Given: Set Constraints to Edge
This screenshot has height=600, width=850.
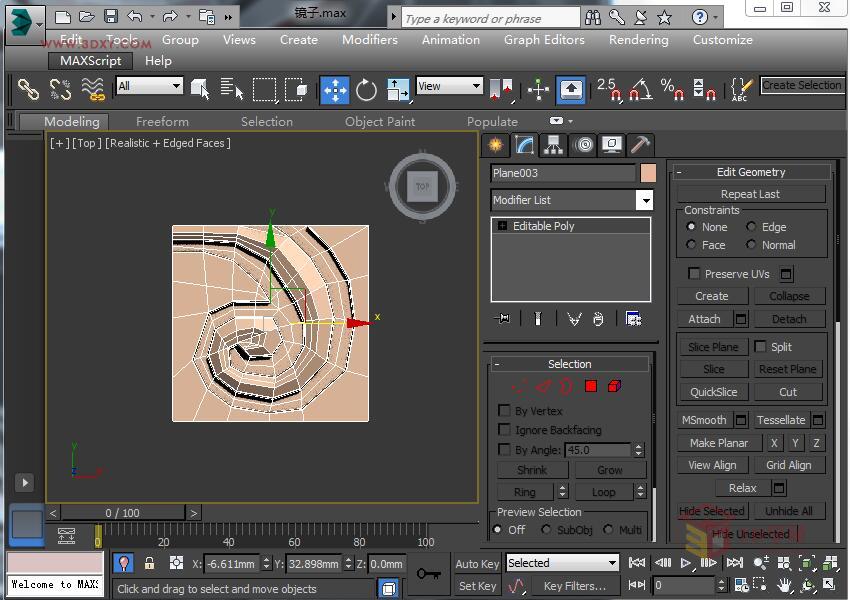Looking at the screenshot, I should coord(752,227).
